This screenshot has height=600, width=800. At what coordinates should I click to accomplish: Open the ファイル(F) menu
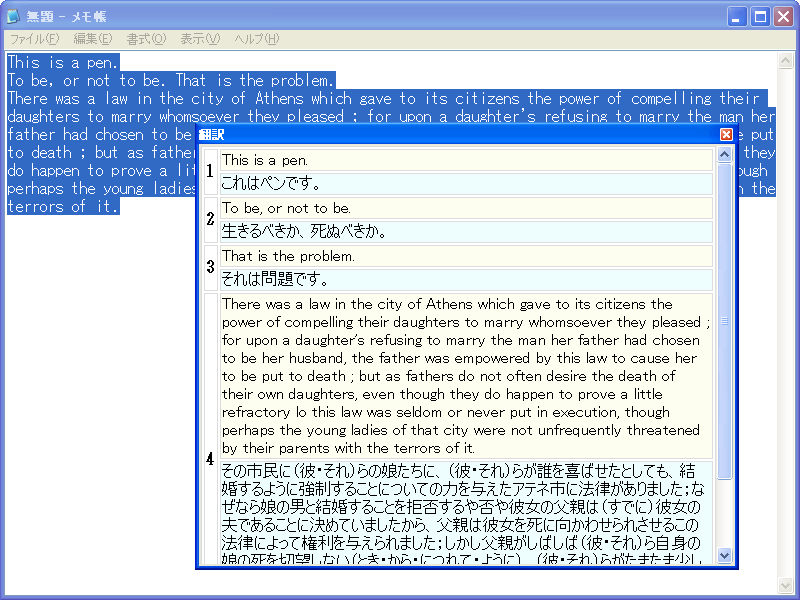tap(34, 39)
